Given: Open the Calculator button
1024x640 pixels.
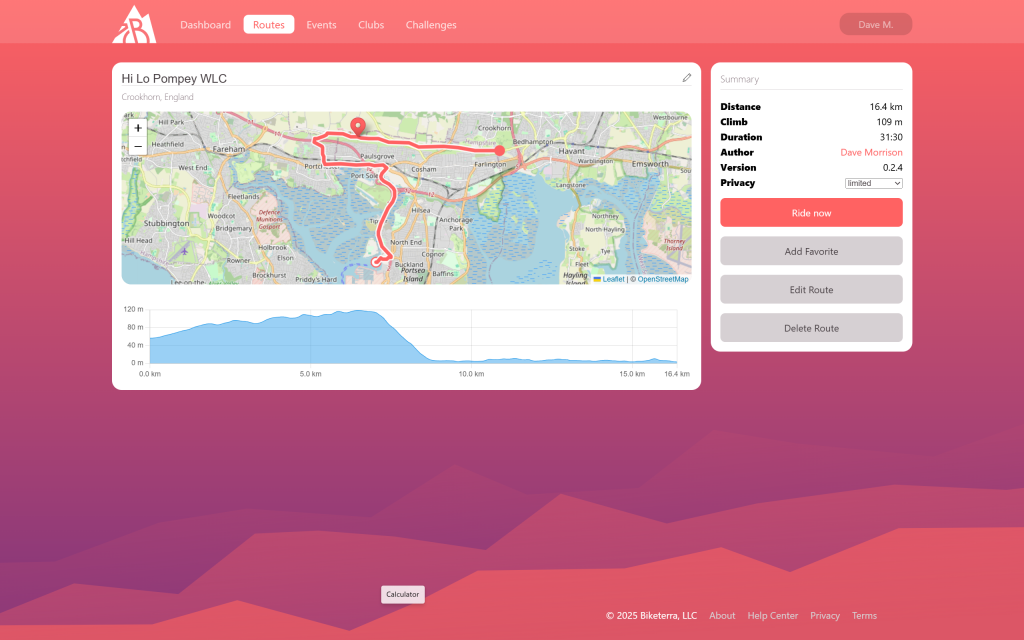Looking at the screenshot, I should pyautogui.click(x=402, y=594).
